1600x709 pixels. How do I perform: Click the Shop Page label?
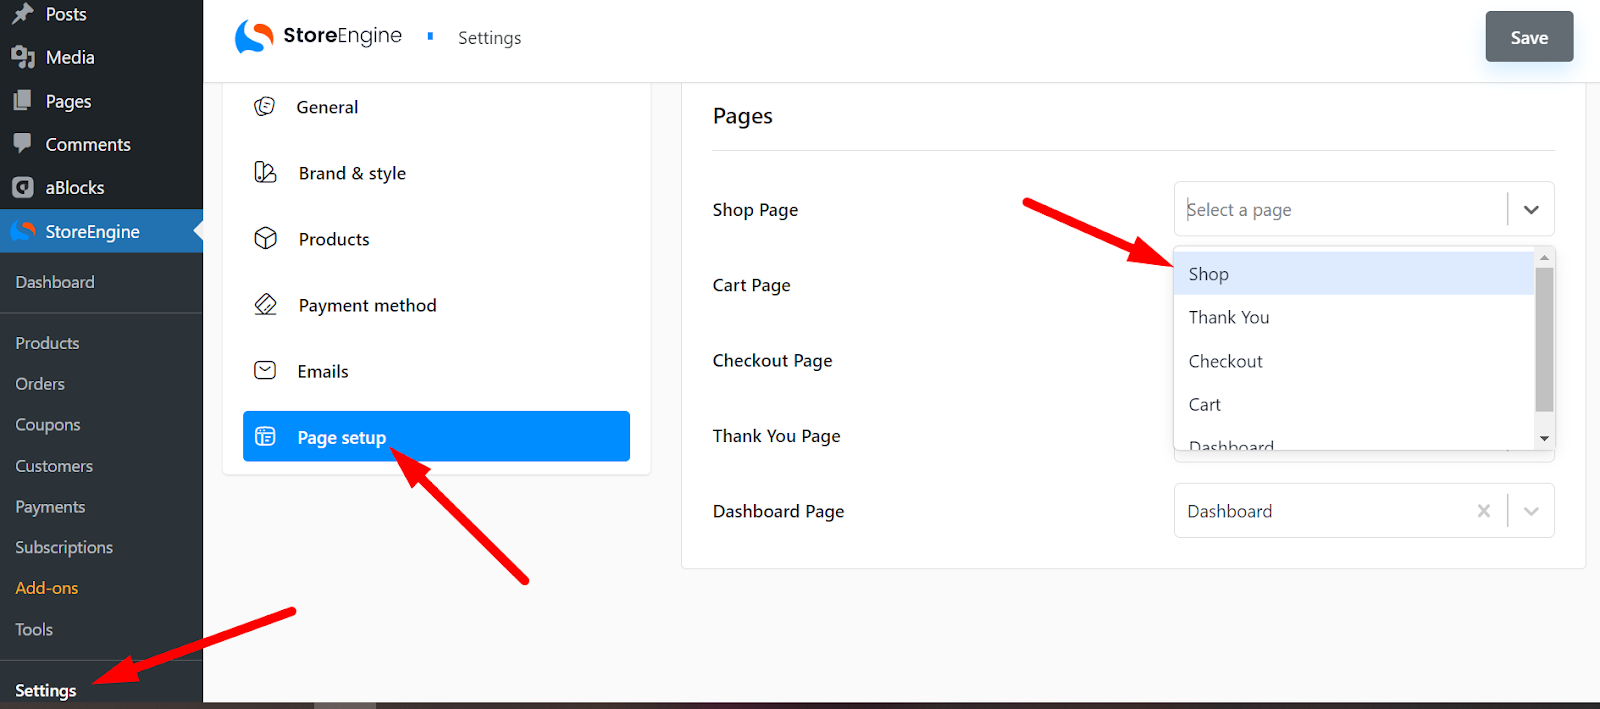pyautogui.click(x=756, y=210)
